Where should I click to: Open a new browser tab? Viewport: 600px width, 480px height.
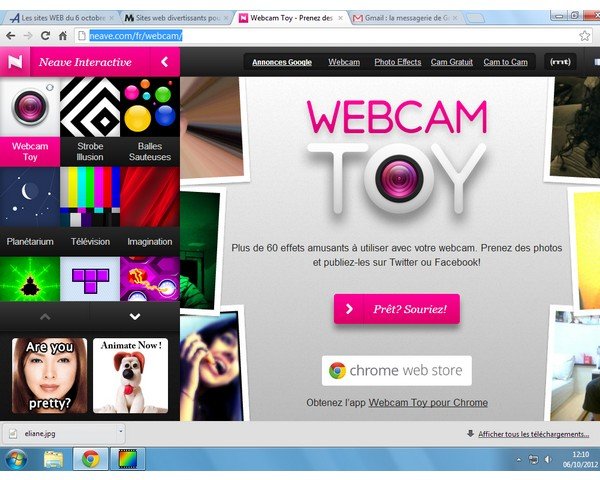[474, 18]
